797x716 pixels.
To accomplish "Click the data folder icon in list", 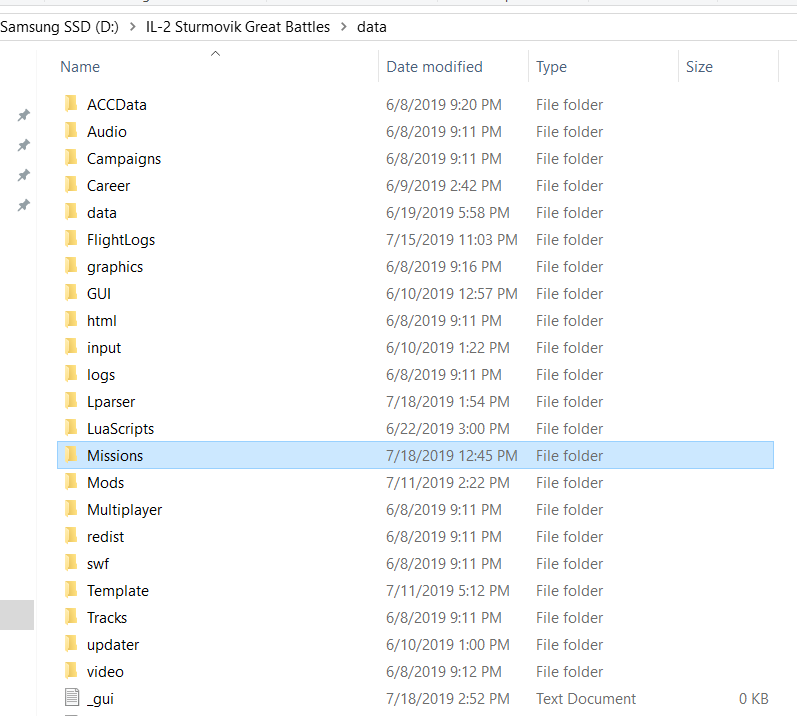I will click(x=72, y=211).
